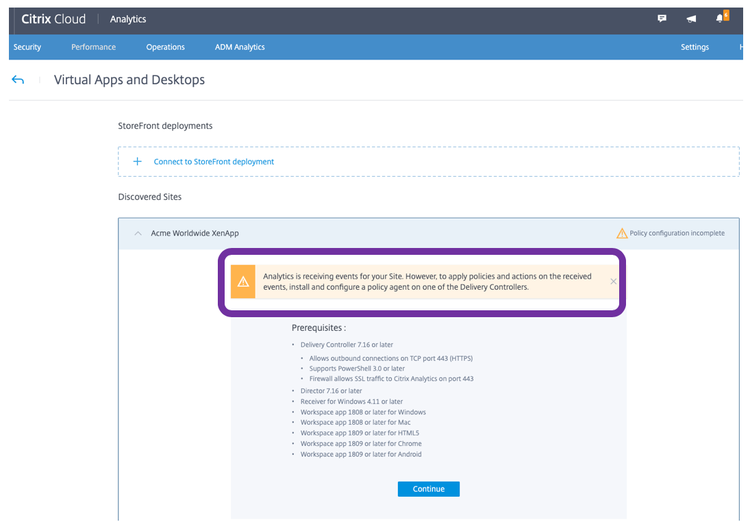
Task: Click Connect to StoreFront deployment link
Action: (x=214, y=162)
